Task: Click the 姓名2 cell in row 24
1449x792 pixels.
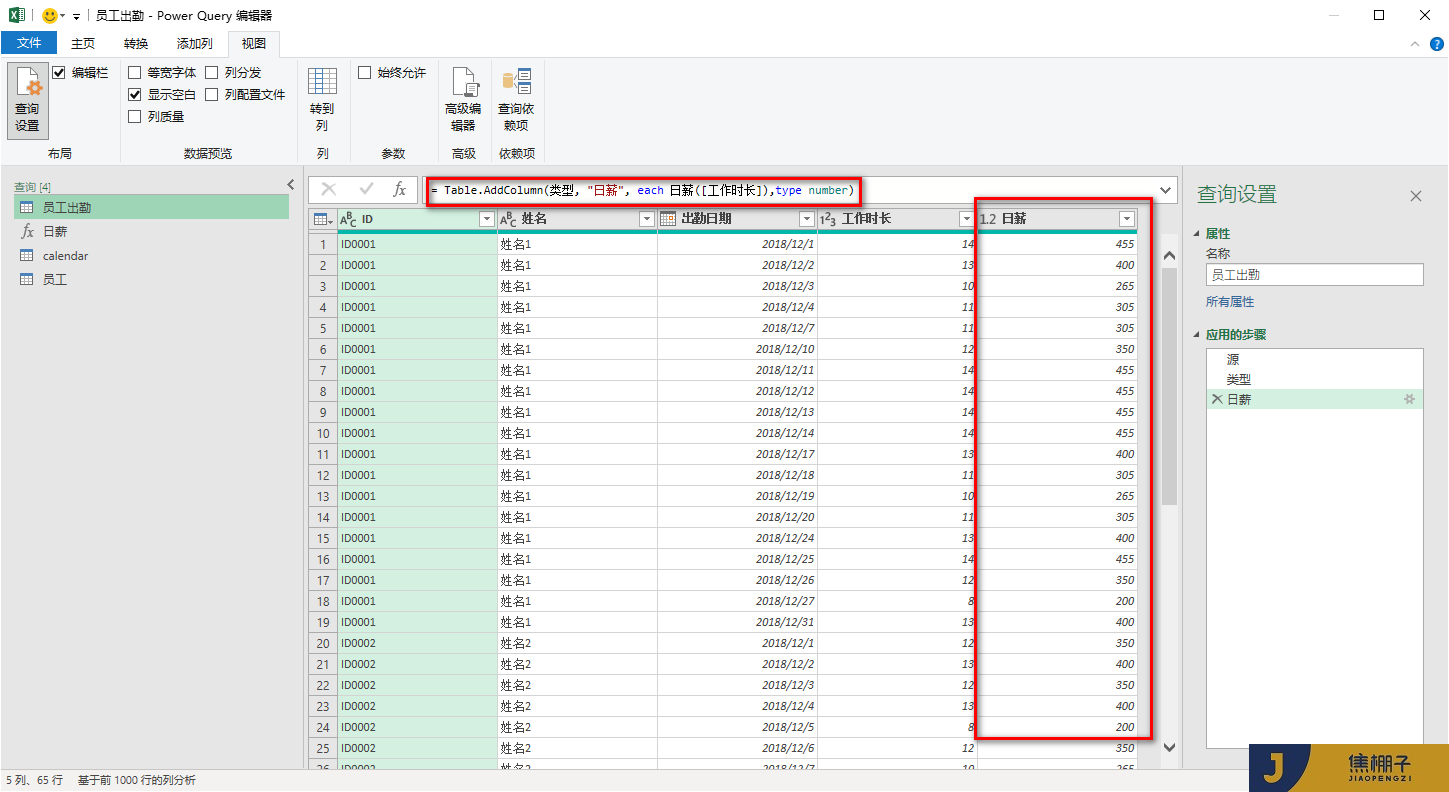Action: (x=577, y=727)
